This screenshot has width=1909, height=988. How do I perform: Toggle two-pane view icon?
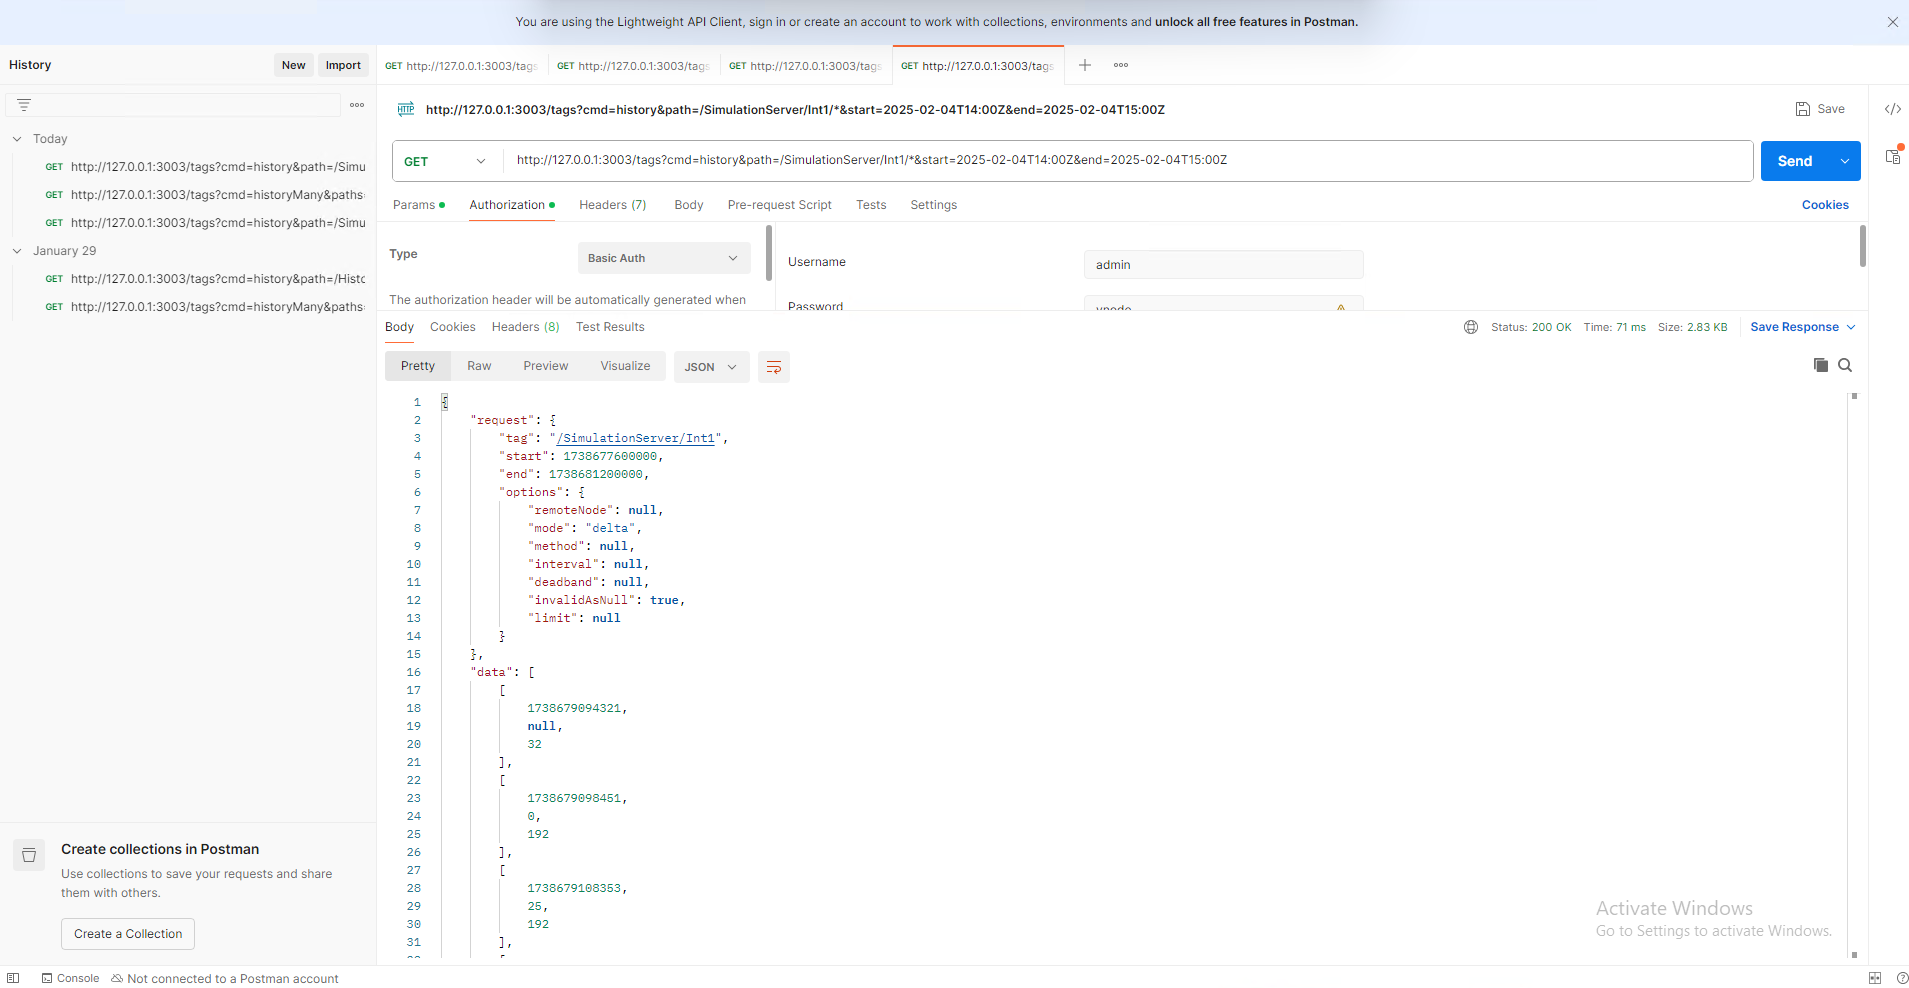tap(1875, 978)
